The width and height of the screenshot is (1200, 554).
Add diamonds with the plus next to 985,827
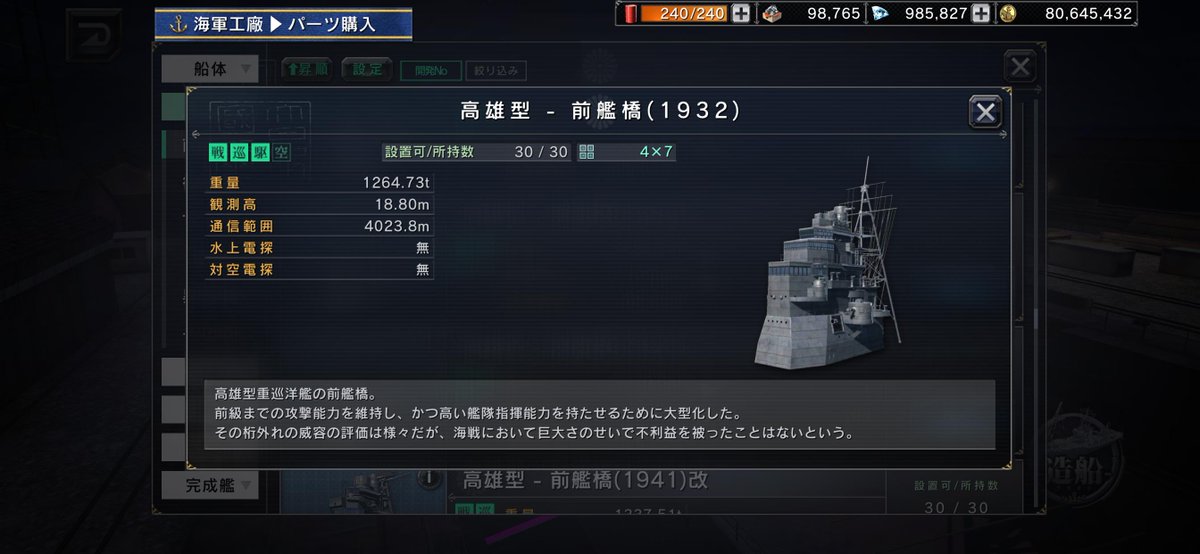(x=981, y=13)
